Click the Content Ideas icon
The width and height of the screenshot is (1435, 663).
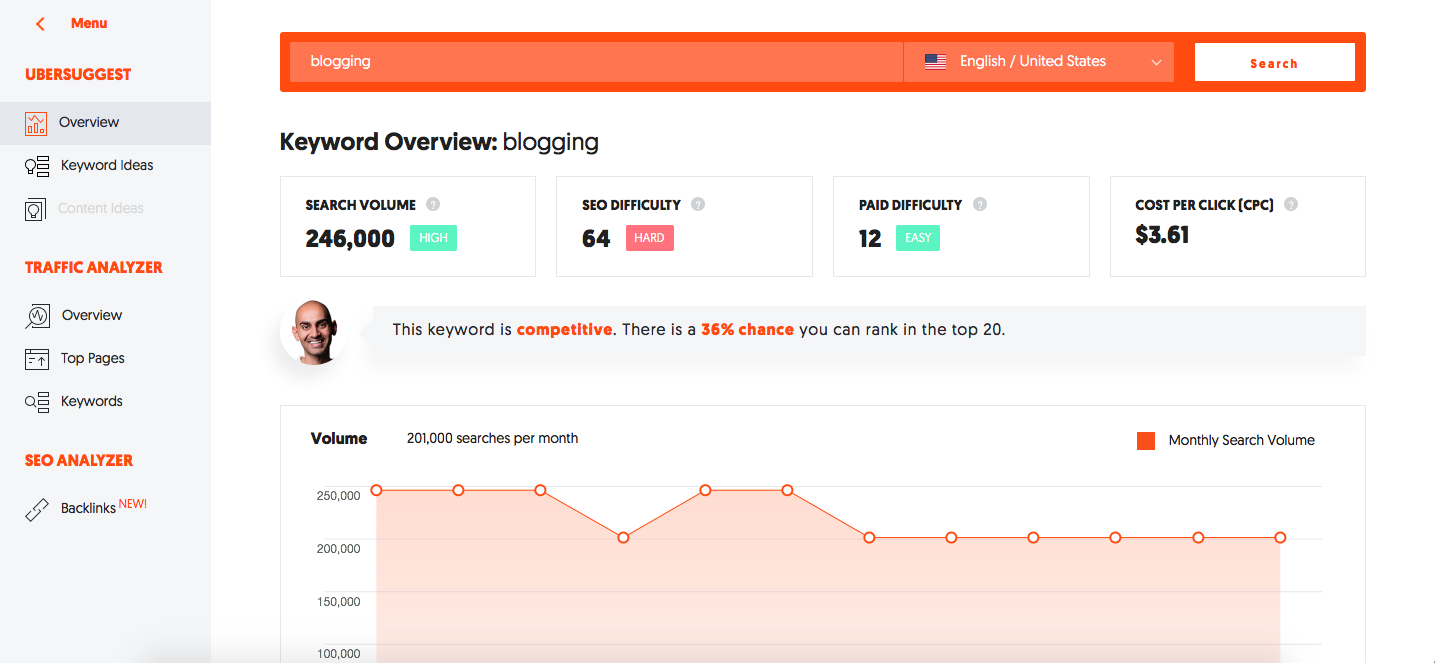click(36, 209)
